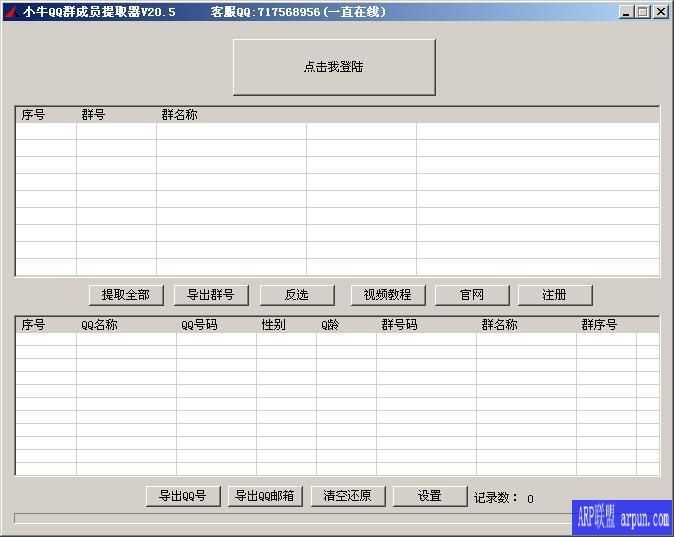Image resolution: width=674 pixels, height=537 pixels.
Task: Click the 群序号 column header
Action: [607, 325]
